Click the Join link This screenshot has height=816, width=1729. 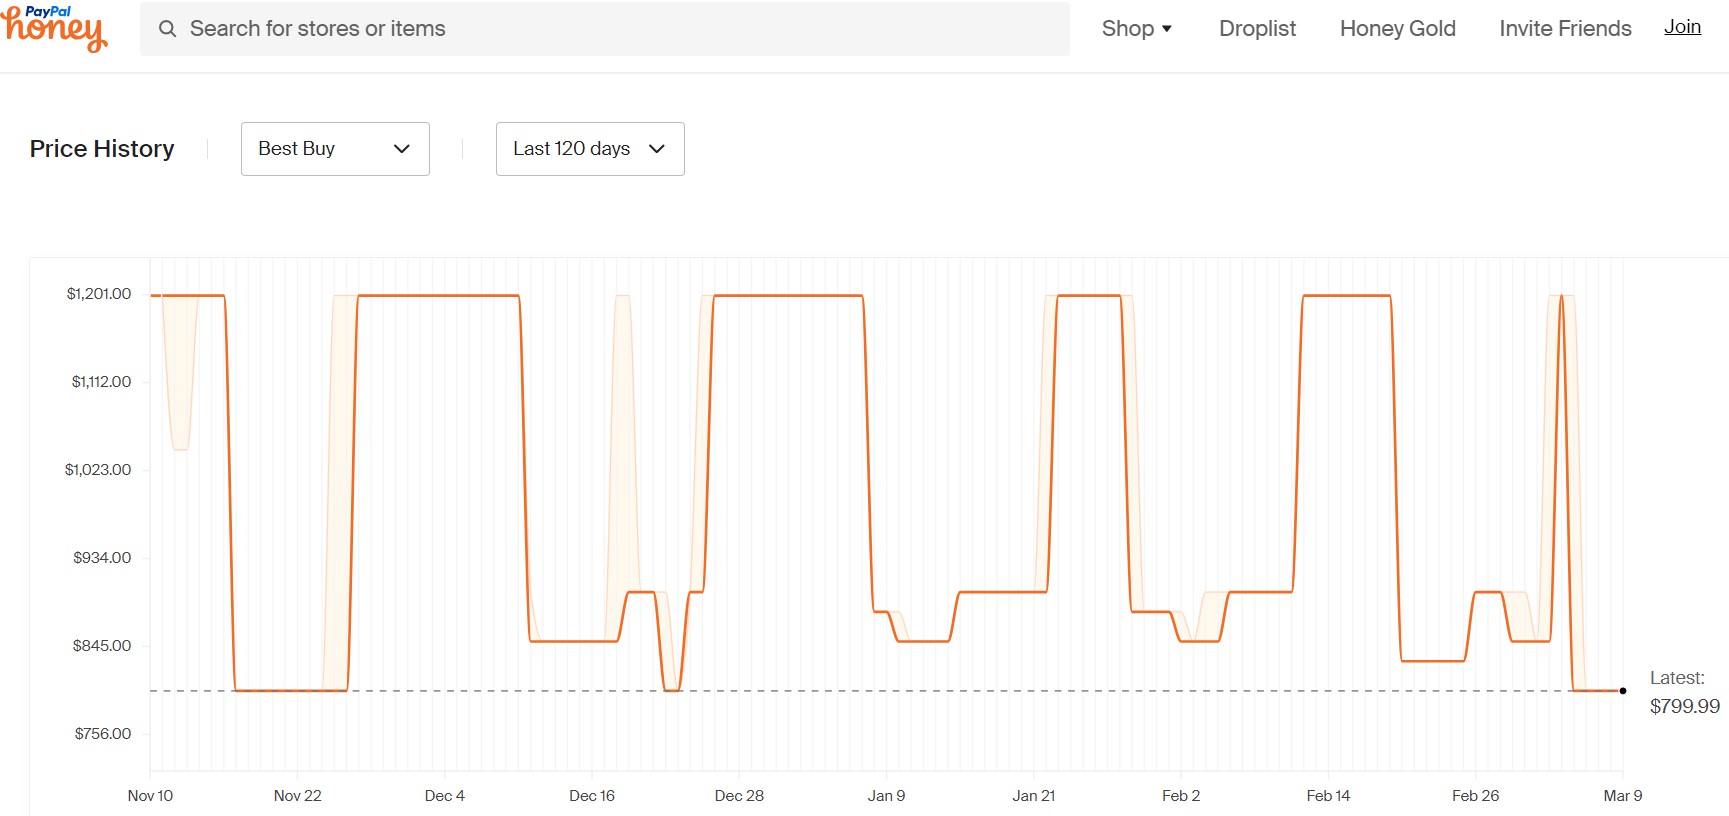click(x=1682, y=27)
